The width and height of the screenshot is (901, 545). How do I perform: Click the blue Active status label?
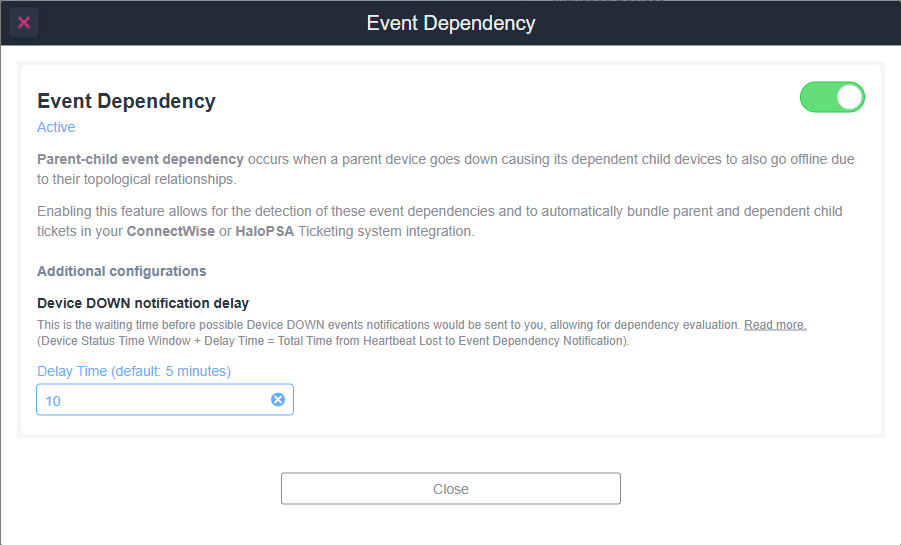[56, 127]
